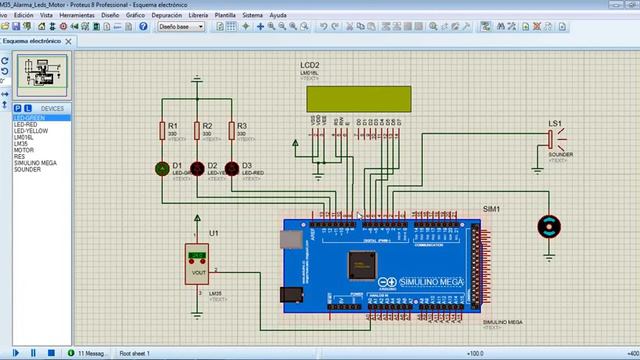The width and height of the screenshot is (640, 360).
Task: Click the zoom-to-area magnifier icon
Action: point(304,27)
